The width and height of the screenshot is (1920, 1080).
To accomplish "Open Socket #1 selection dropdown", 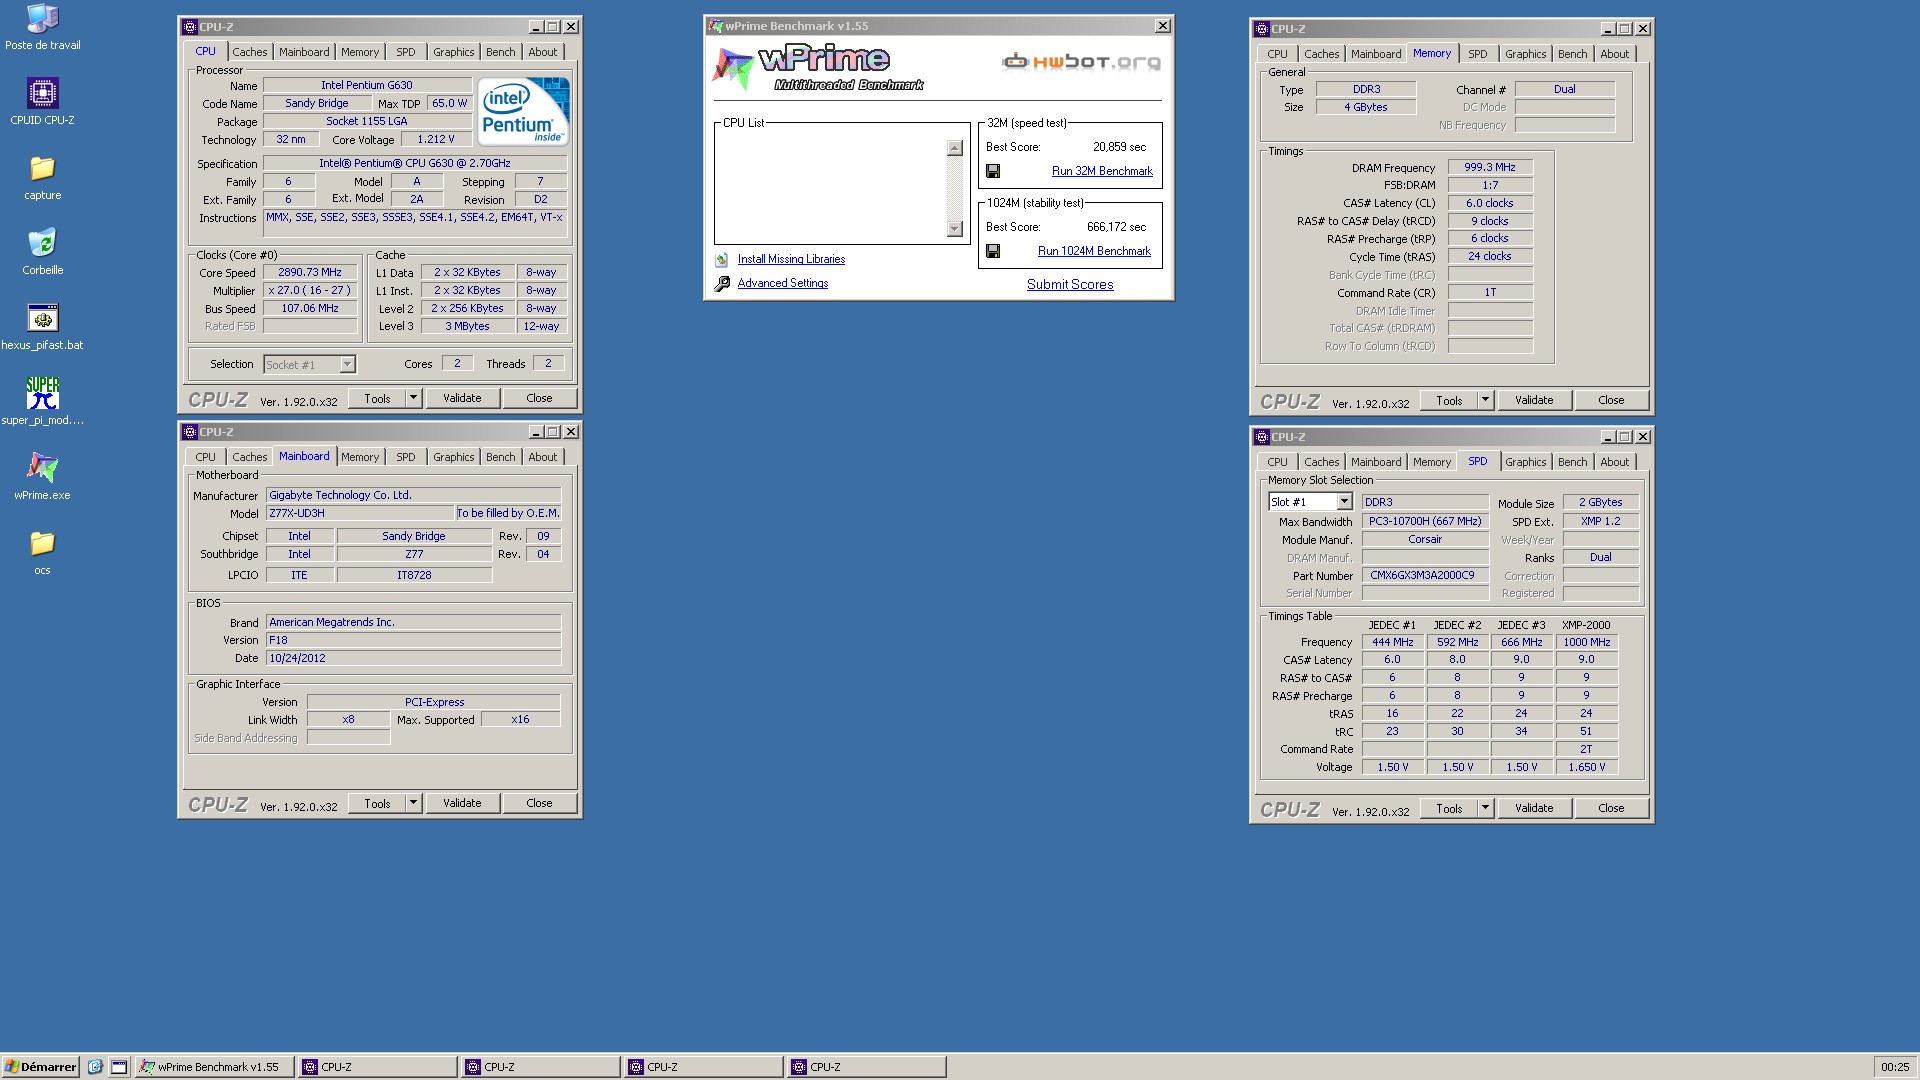I will point(347,365).
